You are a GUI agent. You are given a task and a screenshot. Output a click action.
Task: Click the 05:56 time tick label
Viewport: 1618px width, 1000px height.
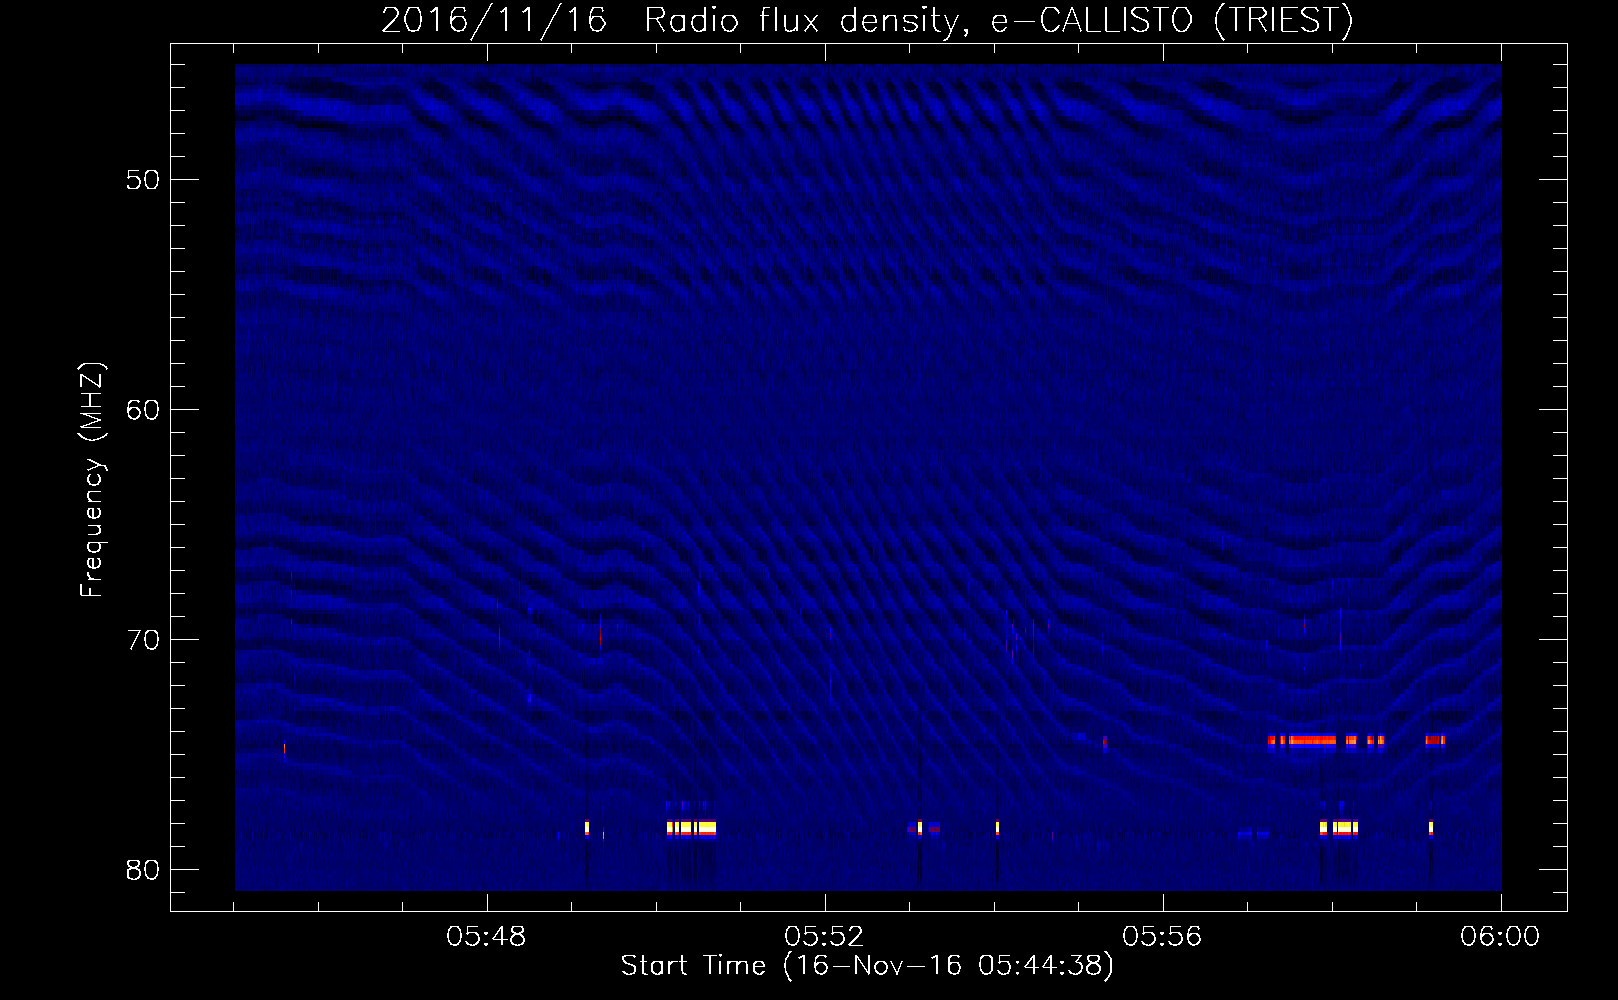pyautogui.click(x=1162, y=937)
